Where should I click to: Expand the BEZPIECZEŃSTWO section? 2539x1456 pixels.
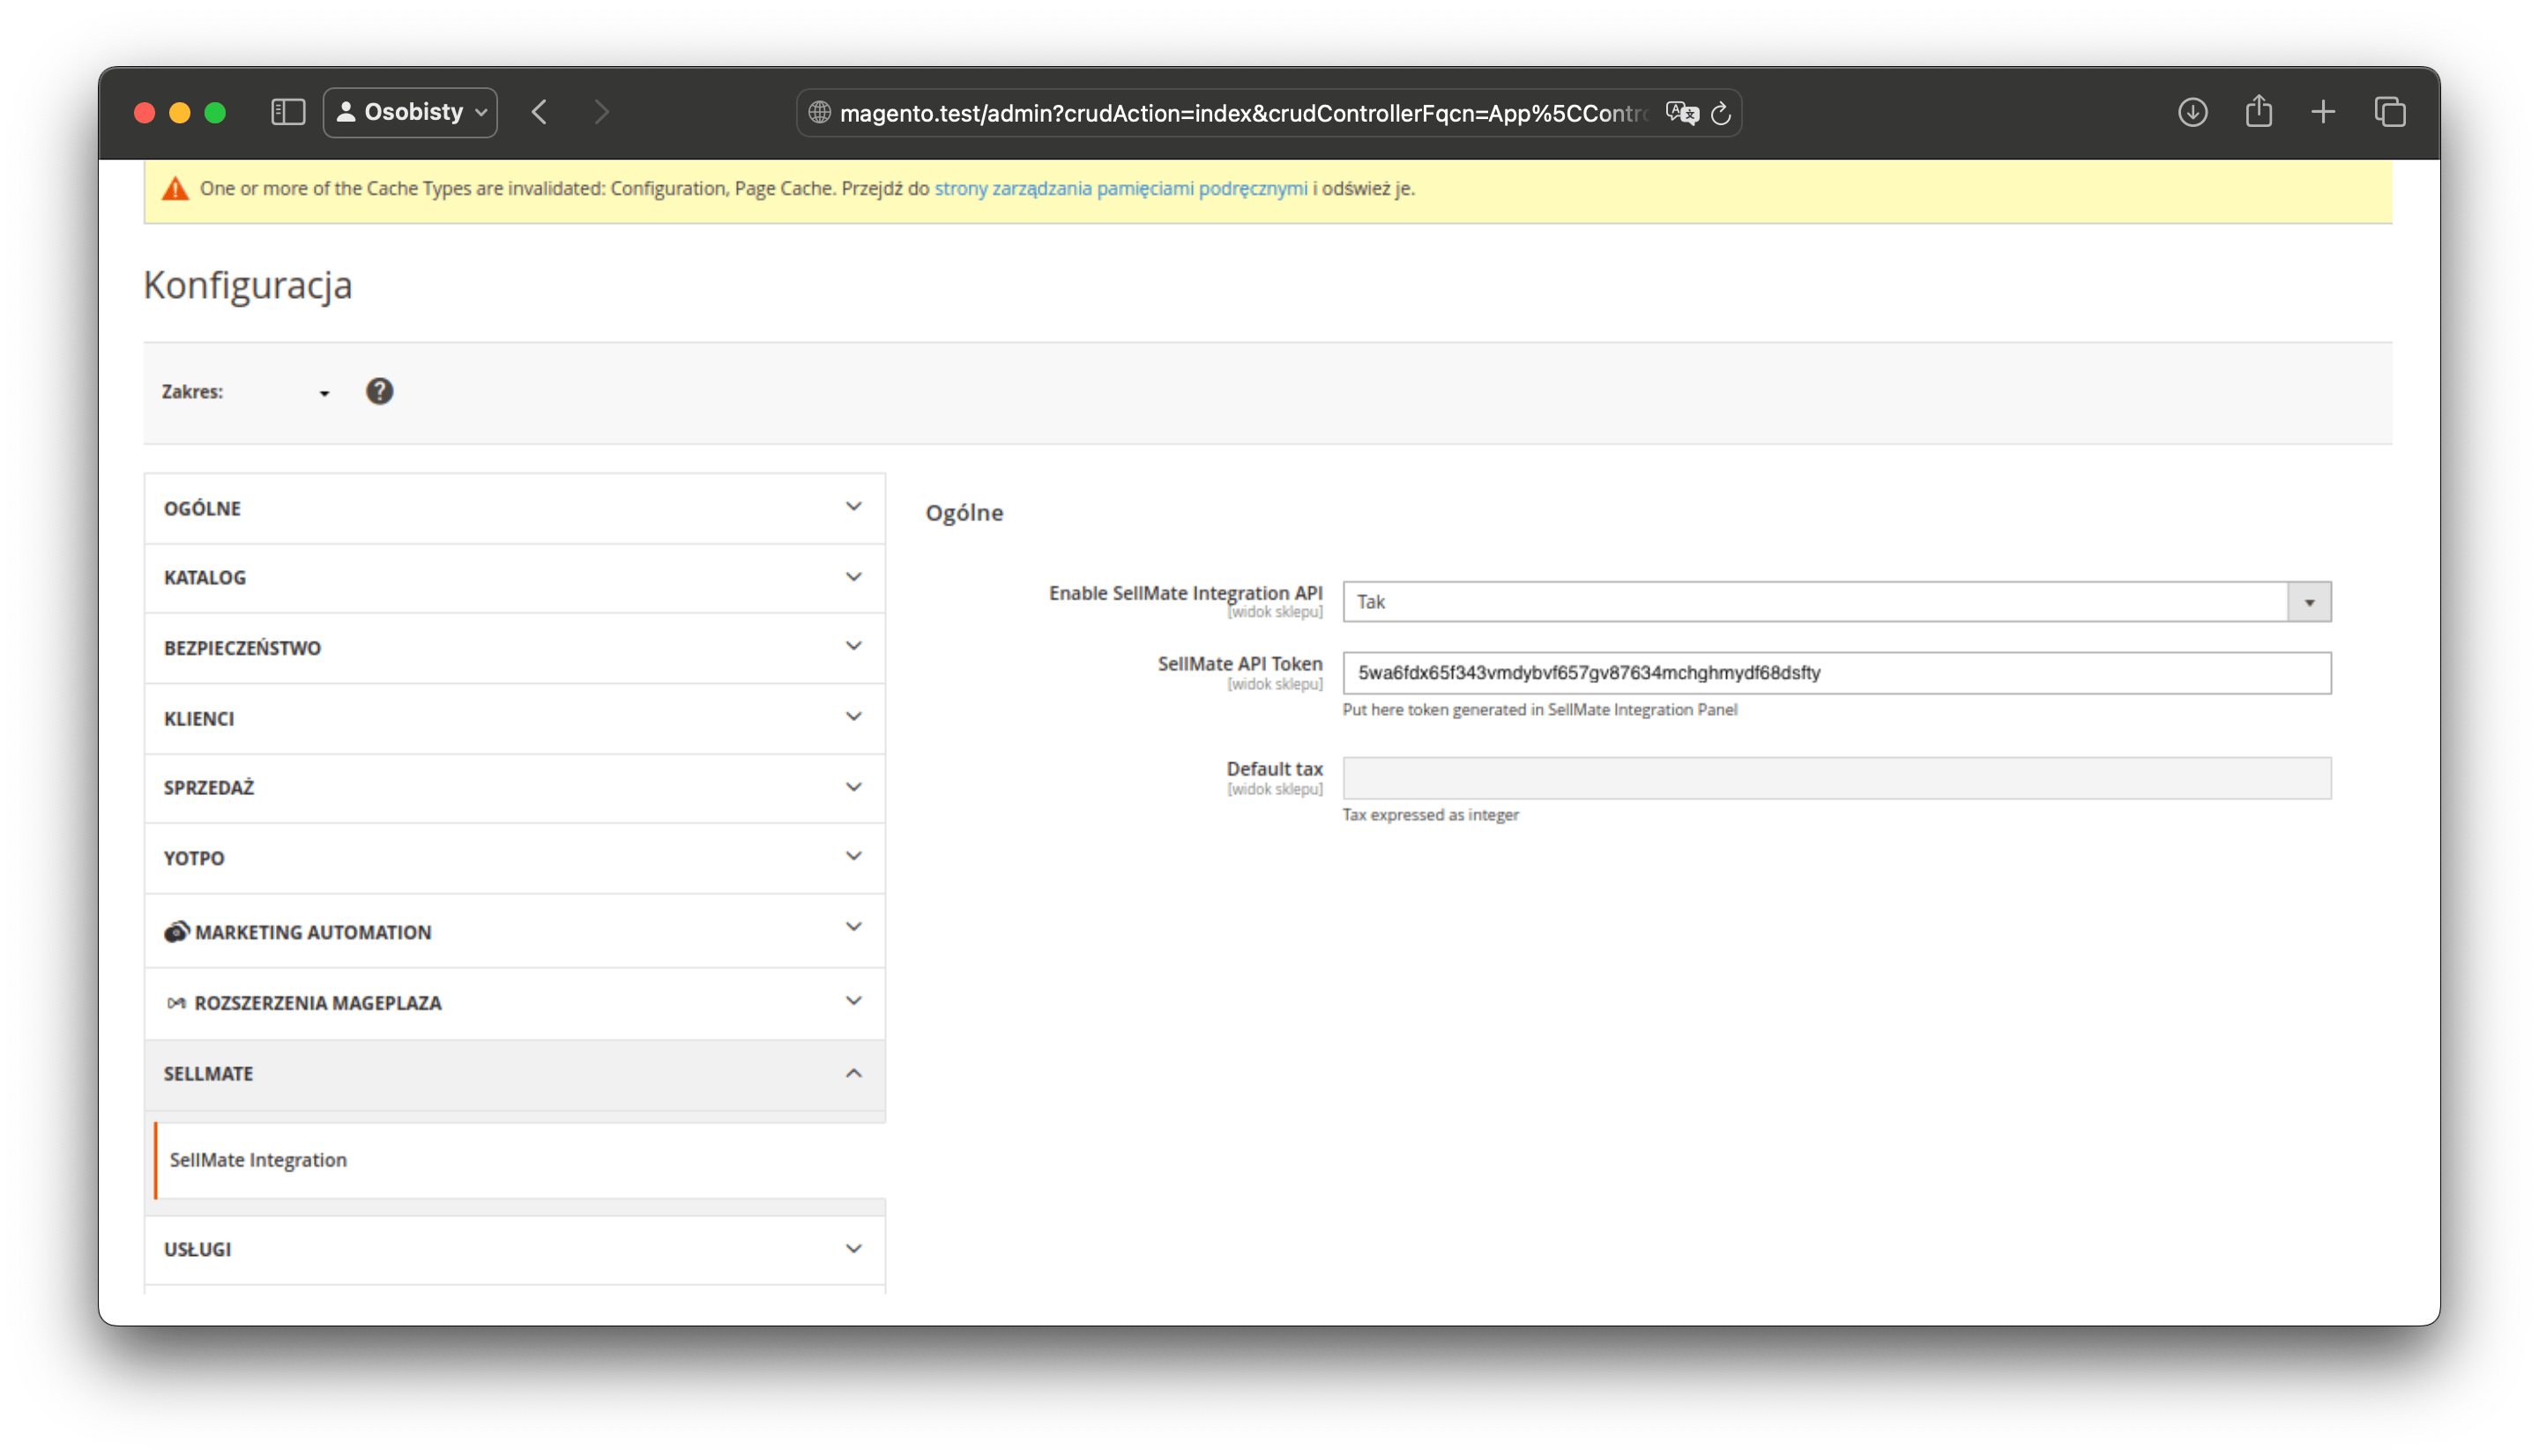click(515, 648)
